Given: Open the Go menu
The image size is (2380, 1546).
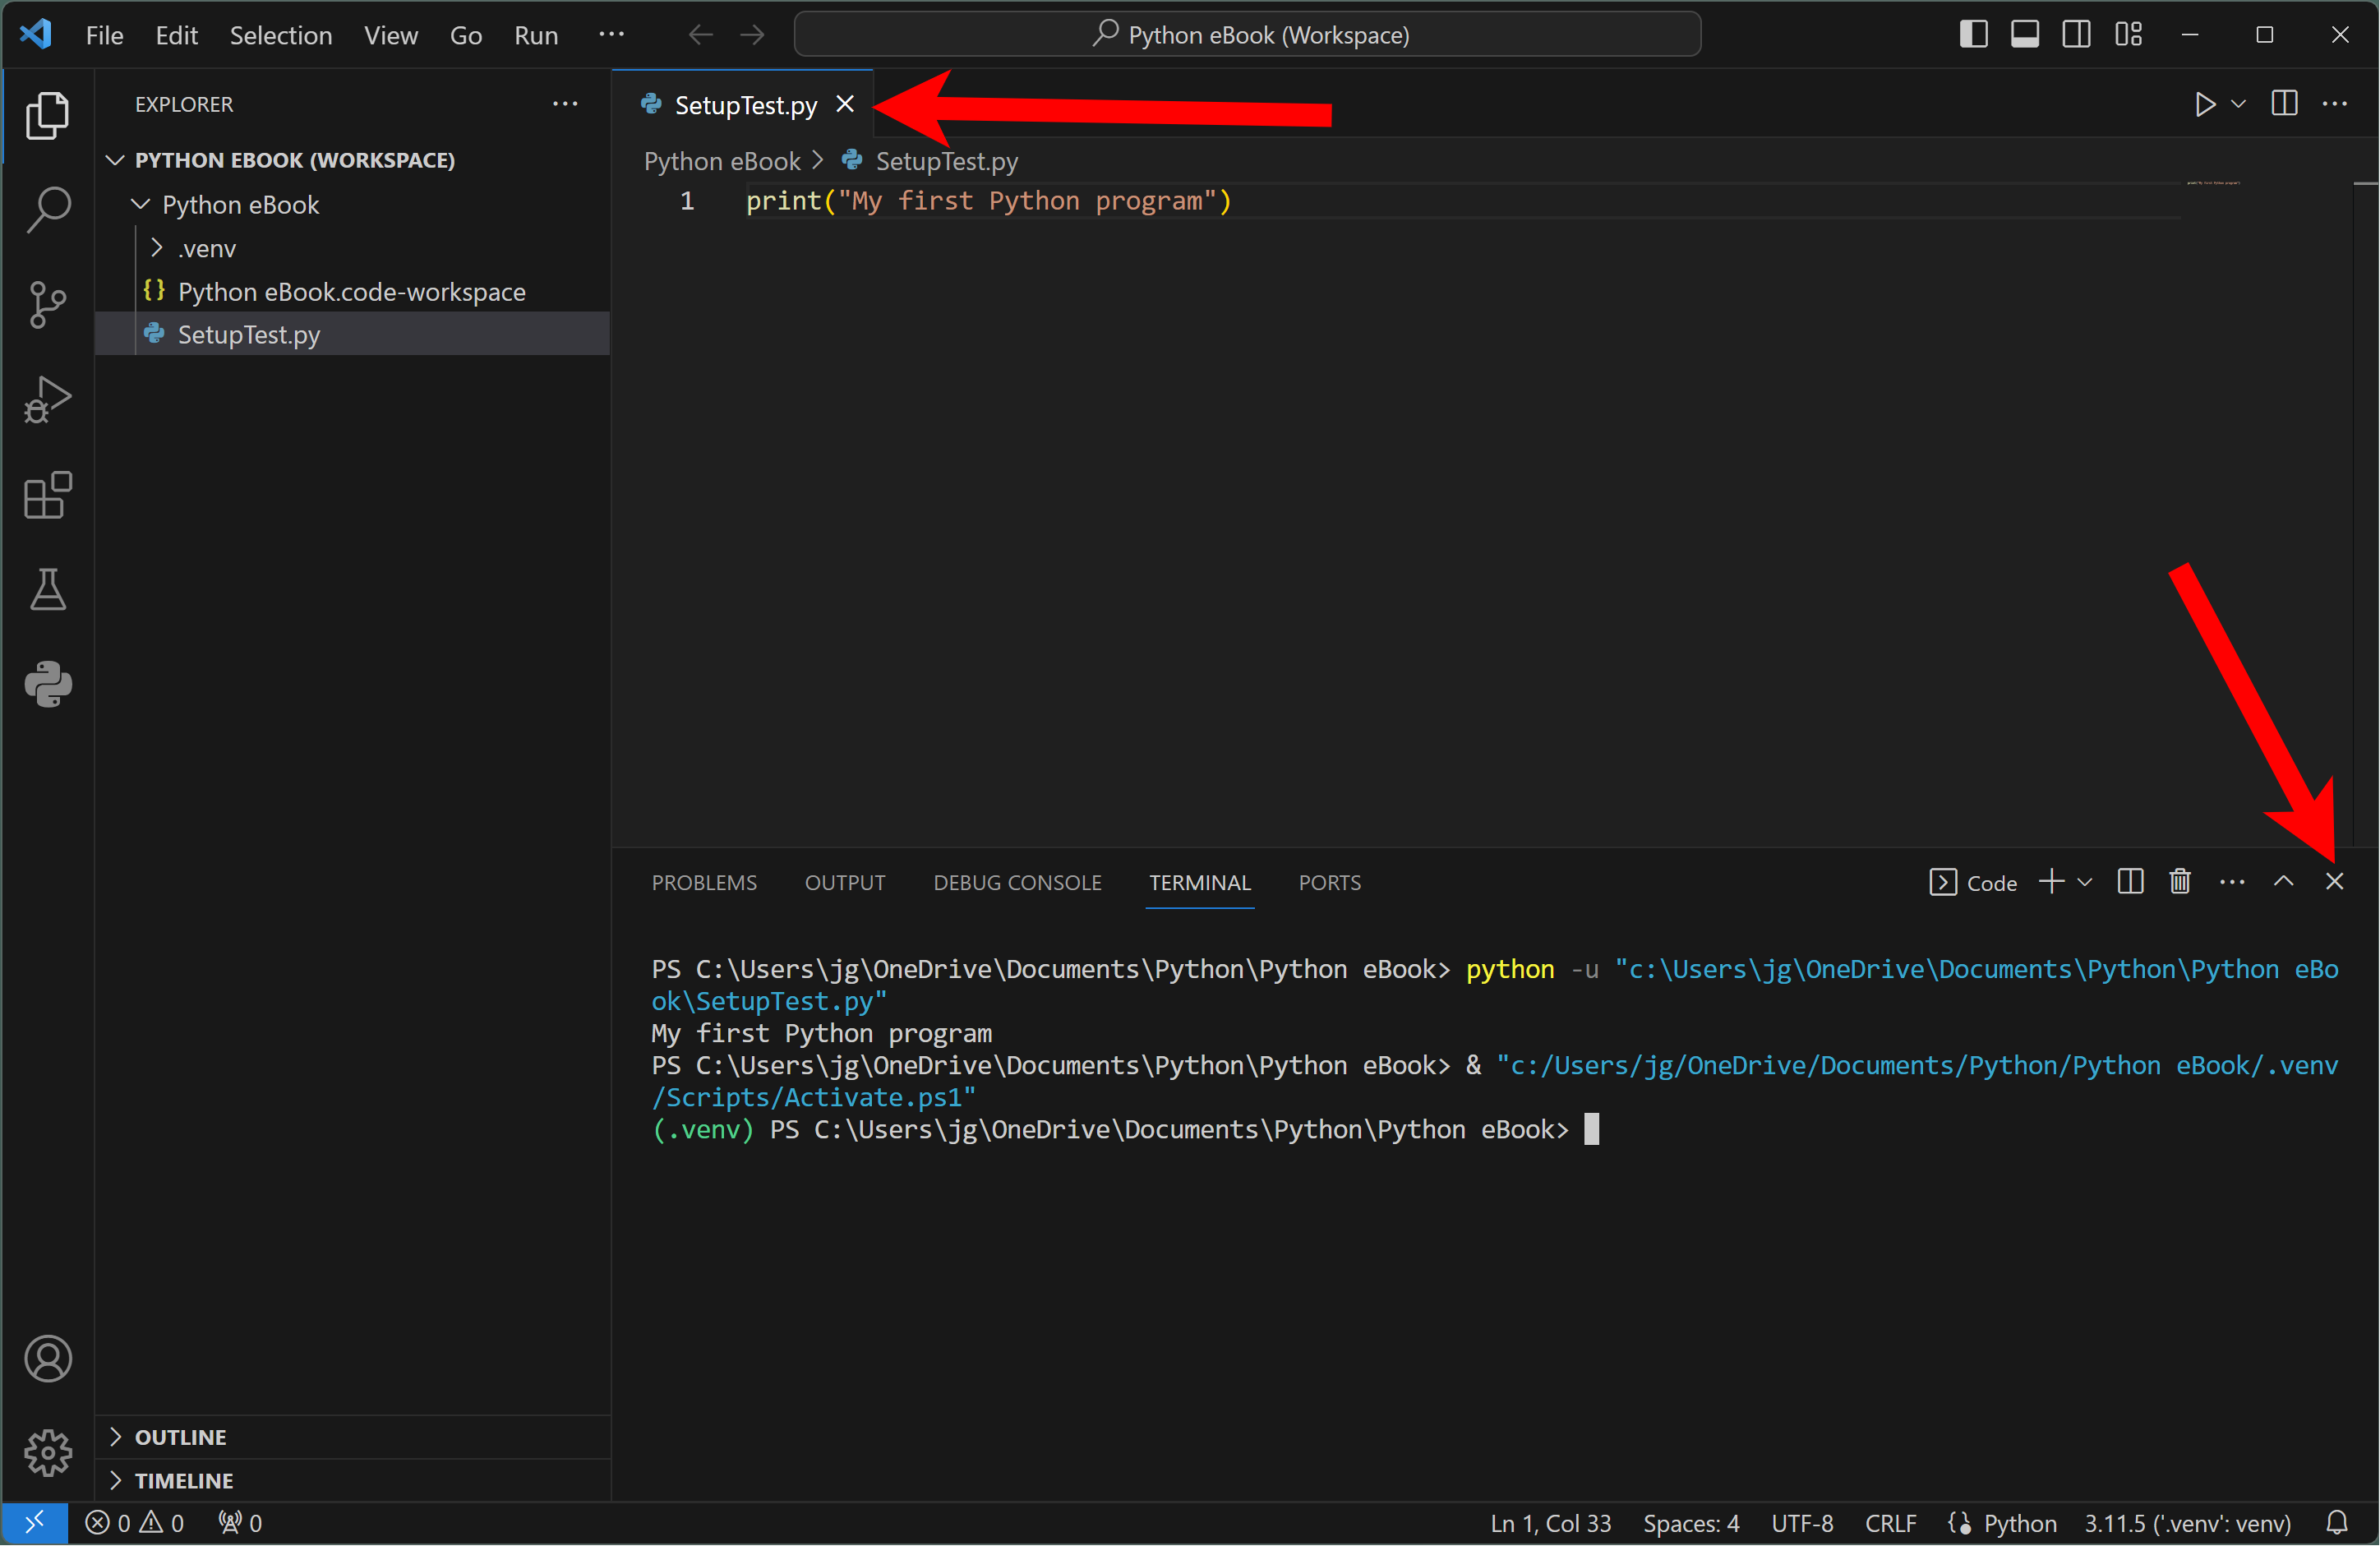Looking at the screenshot, I should click(466, 35).
